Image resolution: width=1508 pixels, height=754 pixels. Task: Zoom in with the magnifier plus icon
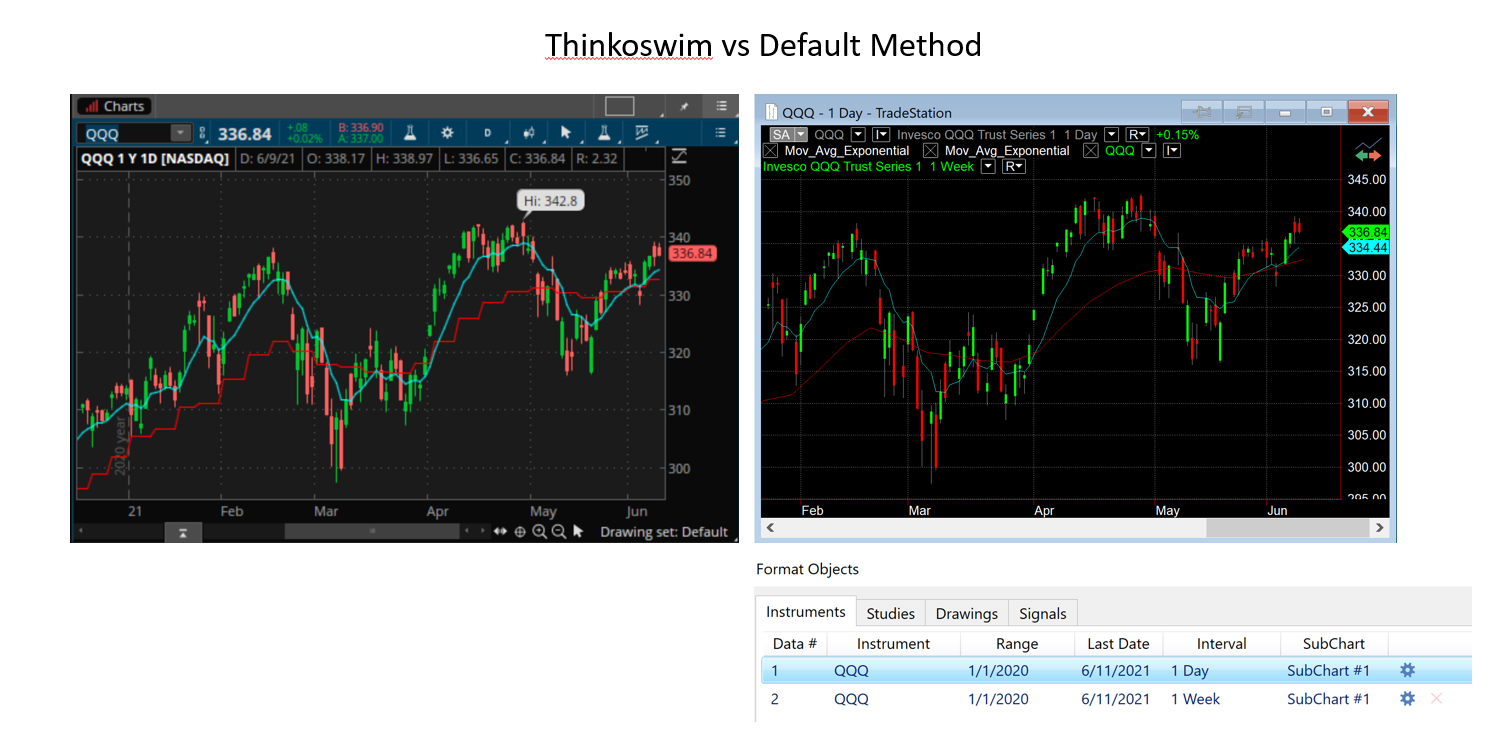[x=540, y=532]
